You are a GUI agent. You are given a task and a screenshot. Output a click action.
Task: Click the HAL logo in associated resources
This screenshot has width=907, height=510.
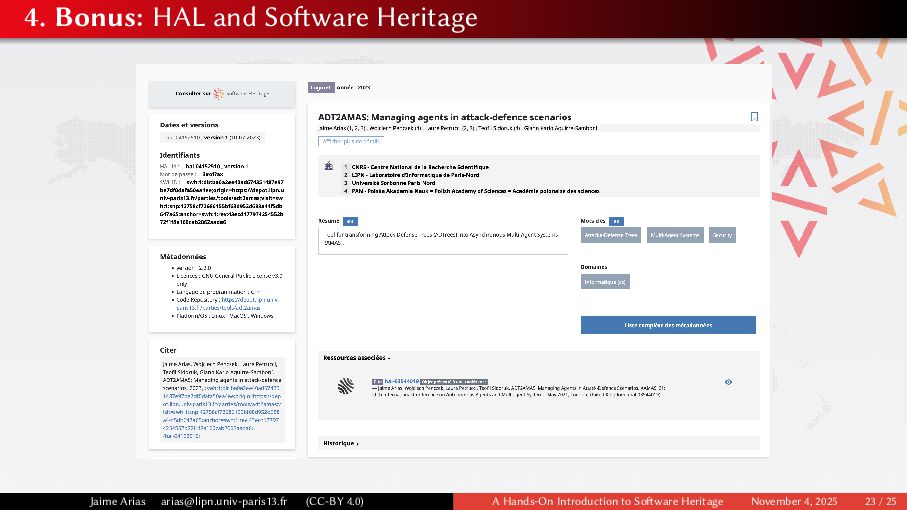pos(345,386)
